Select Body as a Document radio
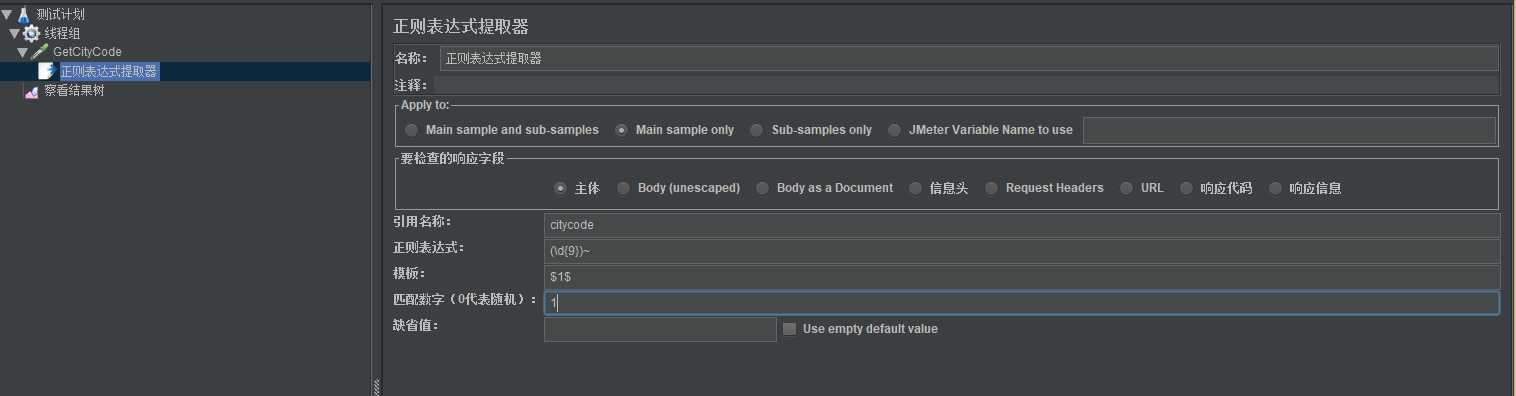 (763, 188)
